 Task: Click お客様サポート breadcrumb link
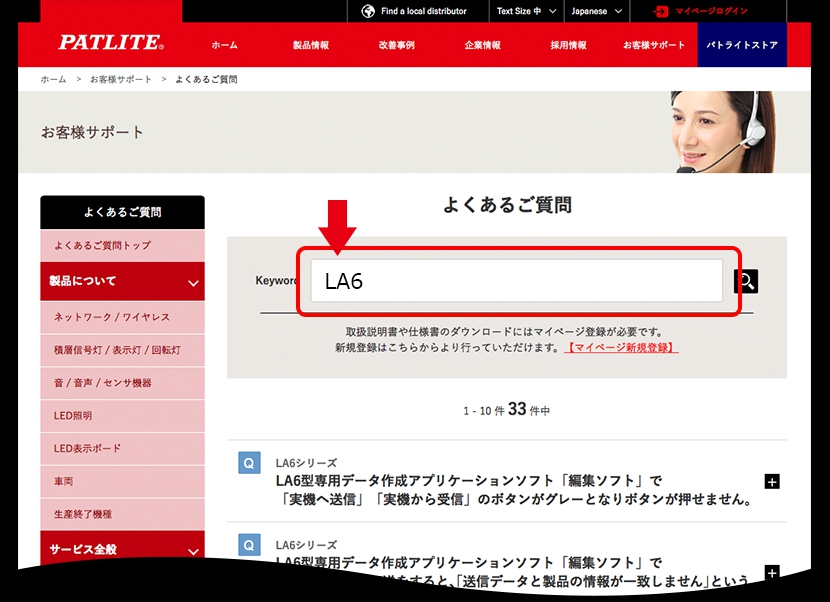click(121, 79)
